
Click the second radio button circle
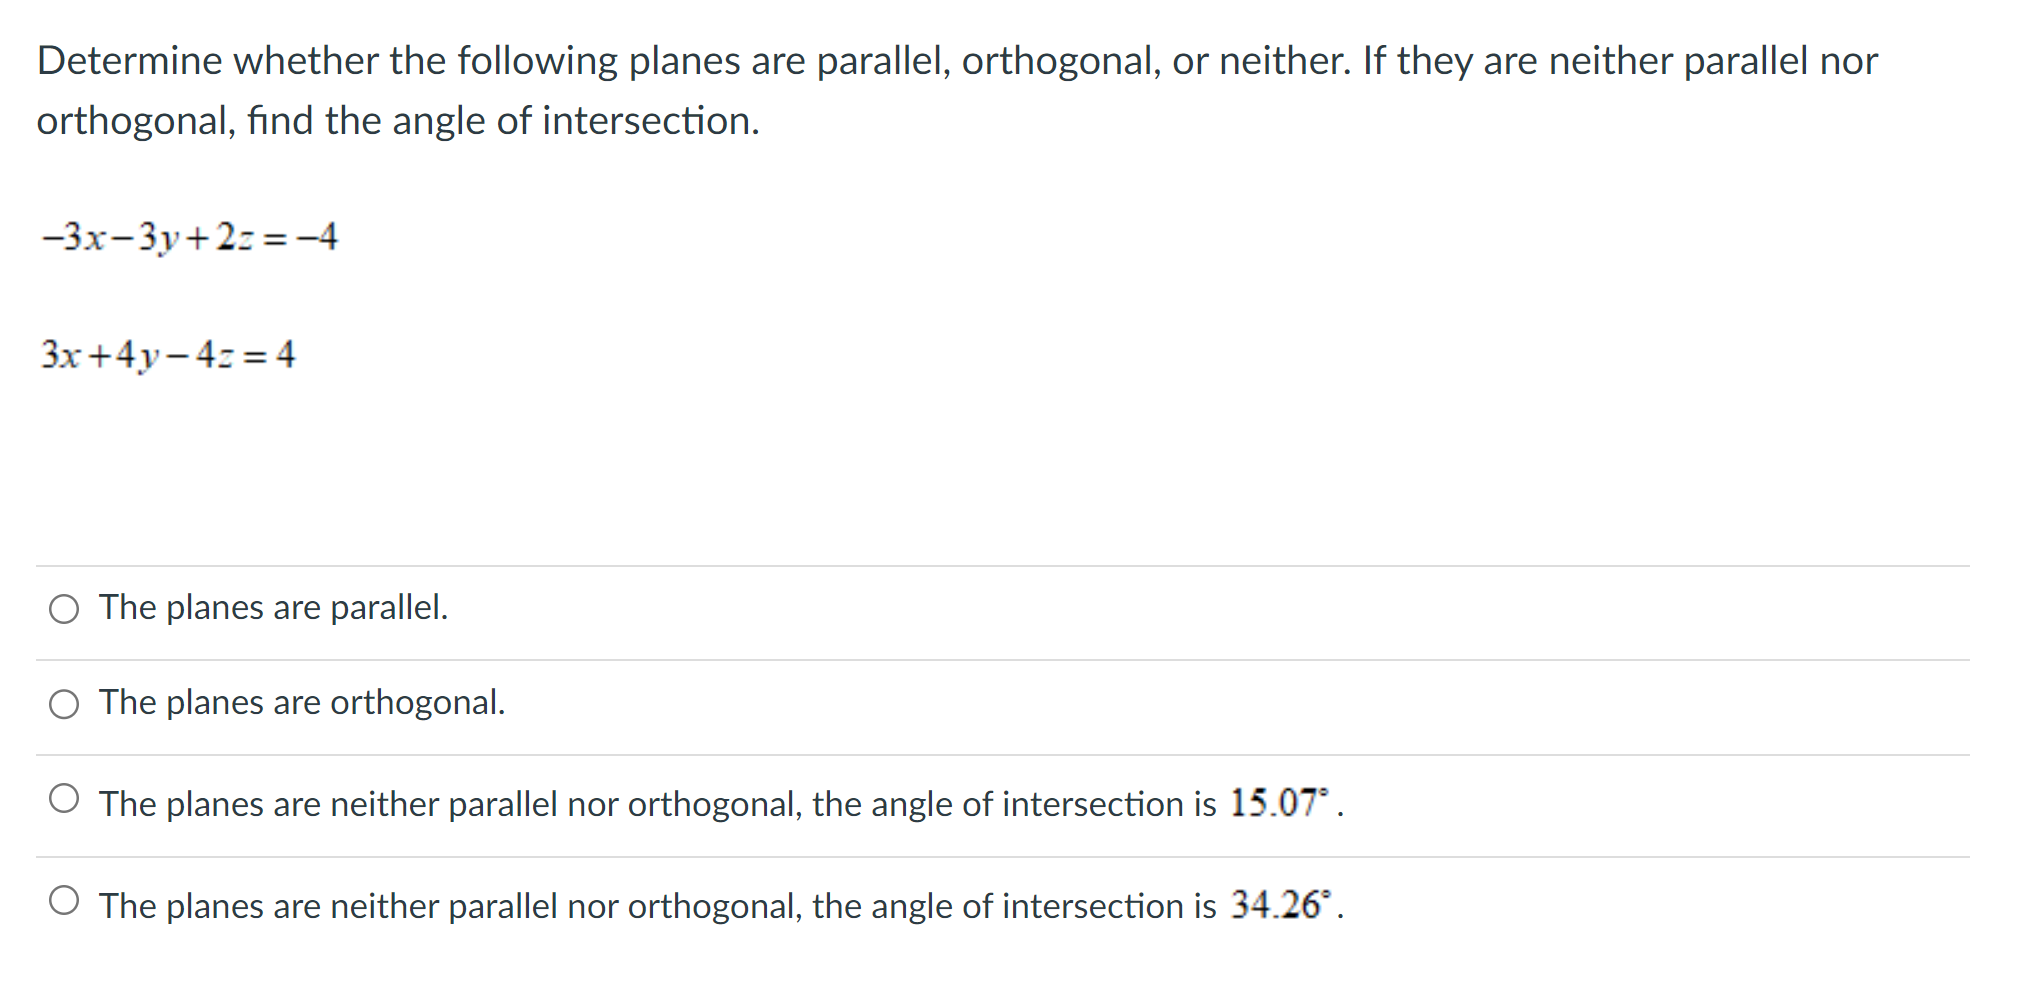tap(64, 703)
